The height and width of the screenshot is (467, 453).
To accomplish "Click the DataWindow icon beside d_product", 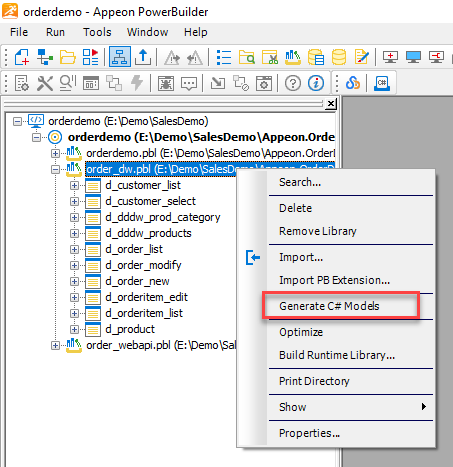I will tap(93, 329).
